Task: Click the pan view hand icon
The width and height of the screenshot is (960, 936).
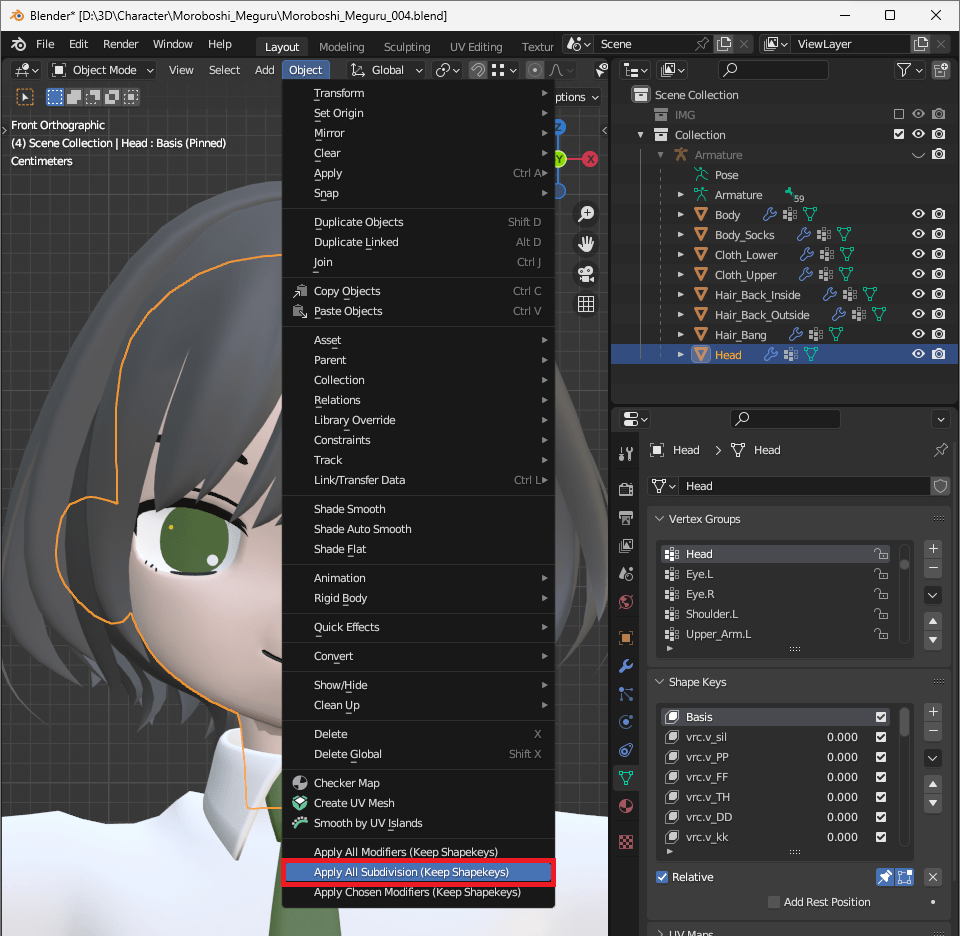Action: [x=586, y=244]
